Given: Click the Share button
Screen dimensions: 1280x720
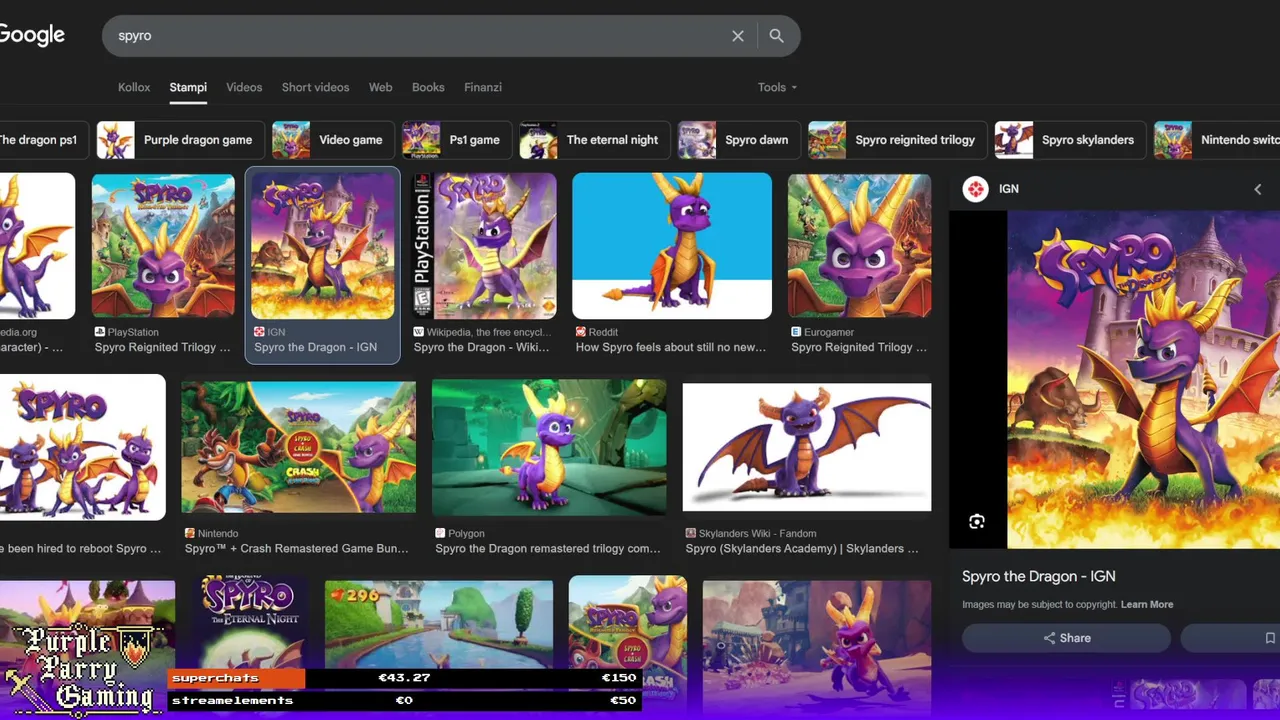Looking at the screenshot, I should [1066, 638].
